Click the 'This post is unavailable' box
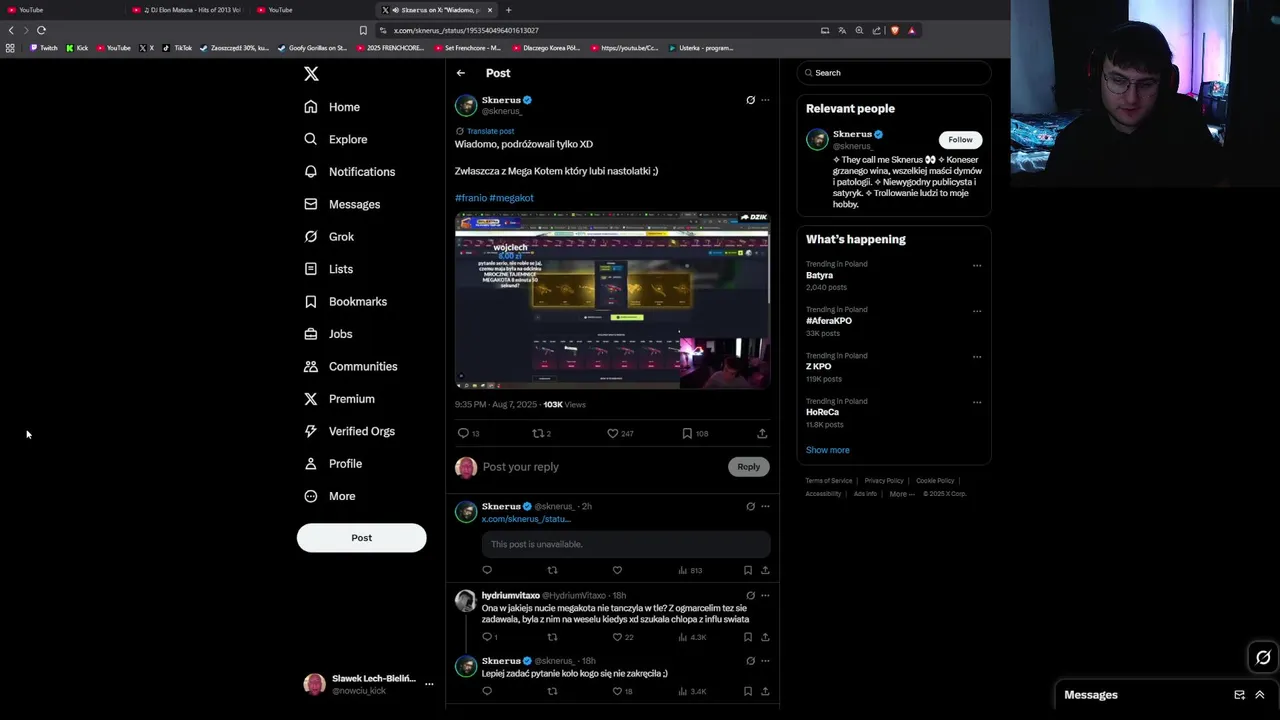Viewport: 1280px width, 720px height. (x=626, y=544)
